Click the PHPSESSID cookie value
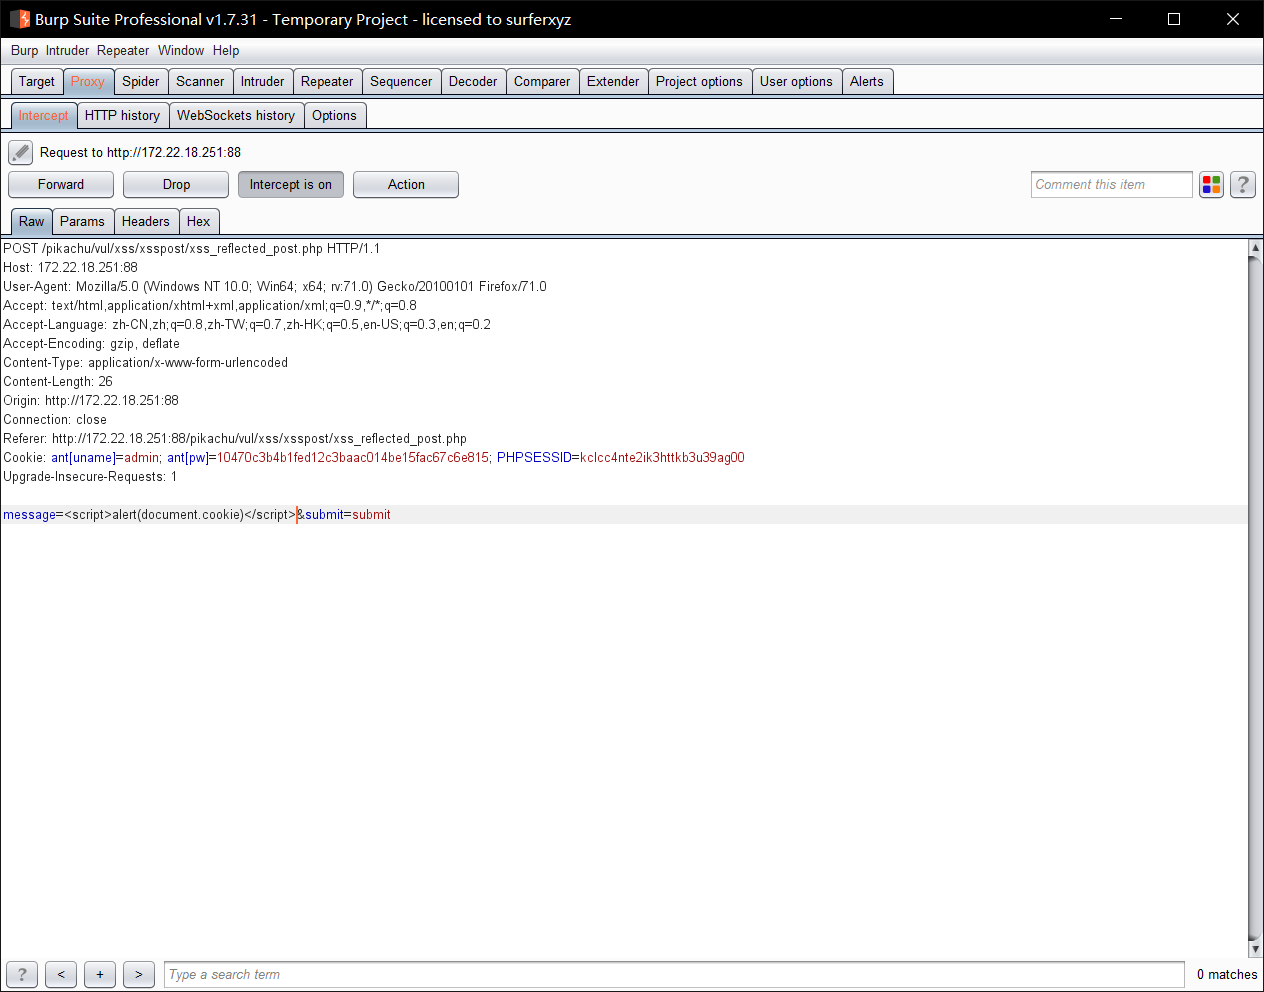Image resolution: width=1264 pixels, height=992 pixels. [662, 457]
